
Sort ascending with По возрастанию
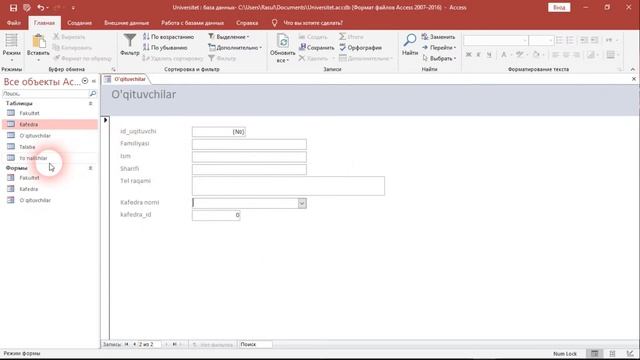tap(169, 37)
